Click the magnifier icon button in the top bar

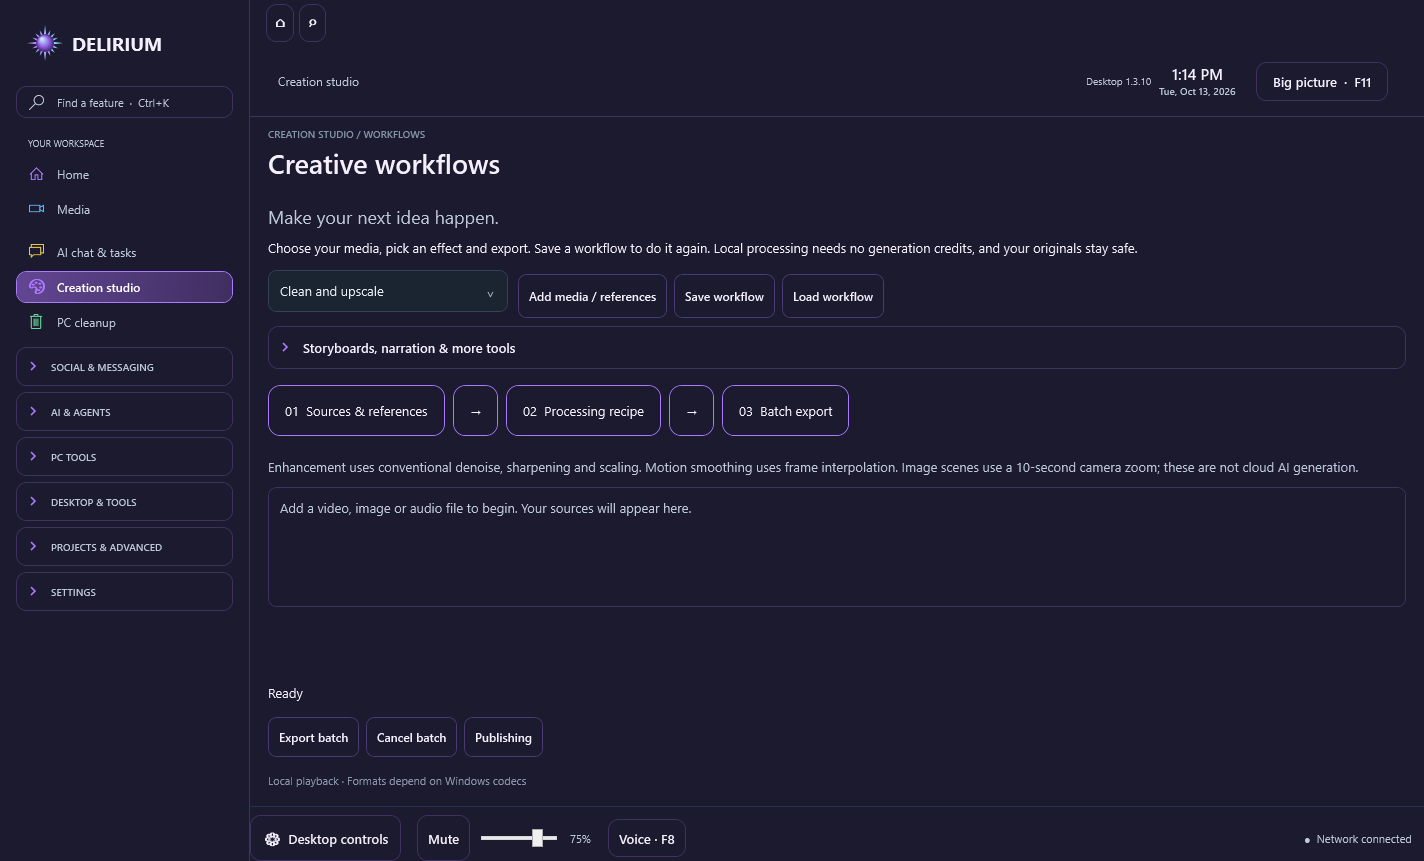(312, 23)
